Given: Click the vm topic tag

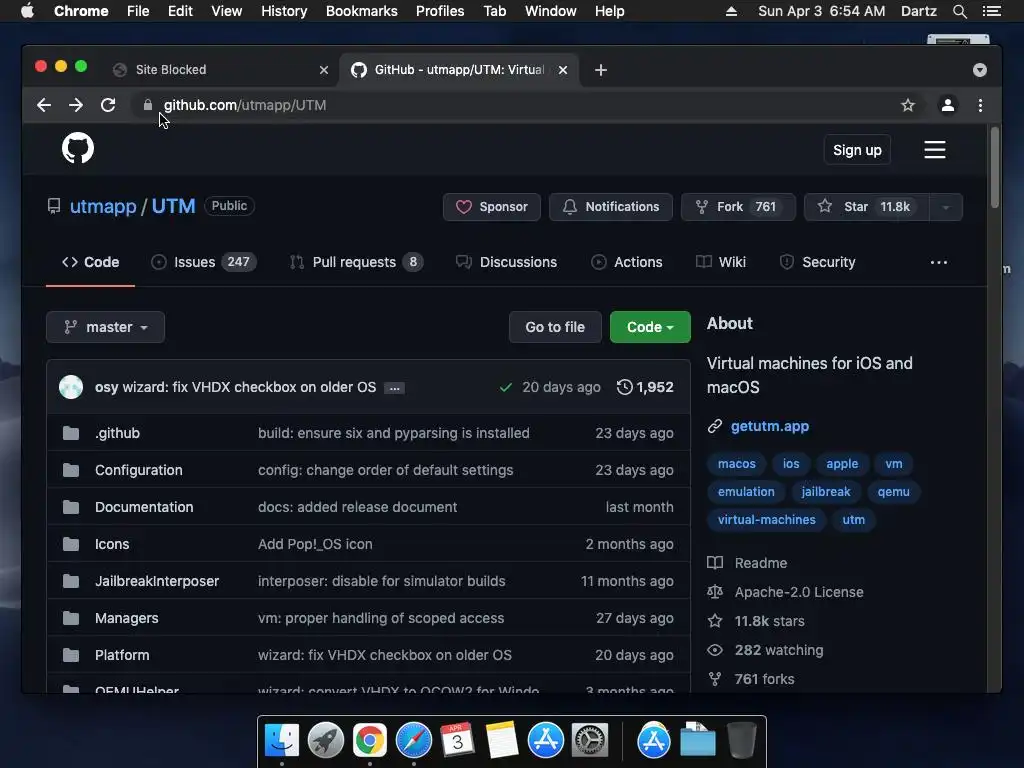Looking at the screenshot, I should pyautogui.click(x=893, y=464).
